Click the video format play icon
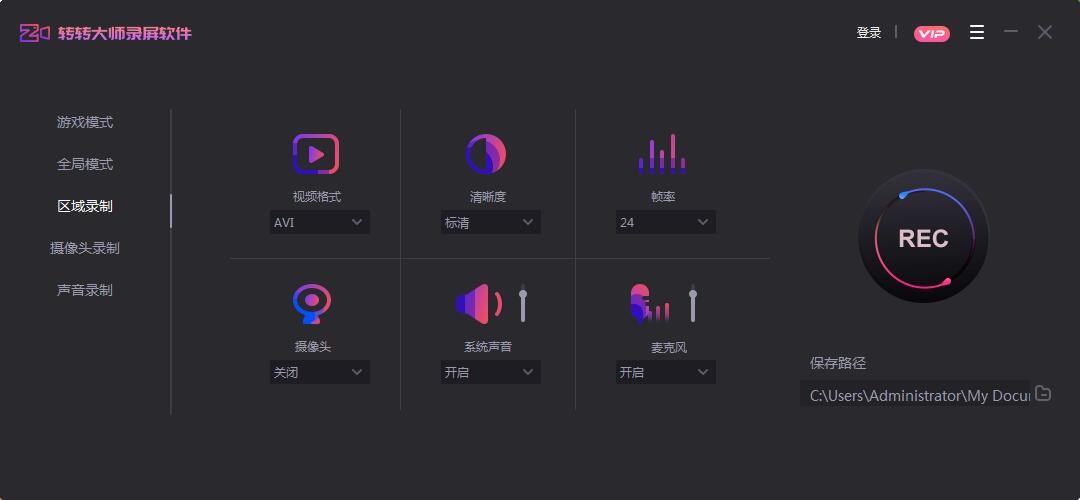This screenshot has height=500, width=1080. (316, 154)
